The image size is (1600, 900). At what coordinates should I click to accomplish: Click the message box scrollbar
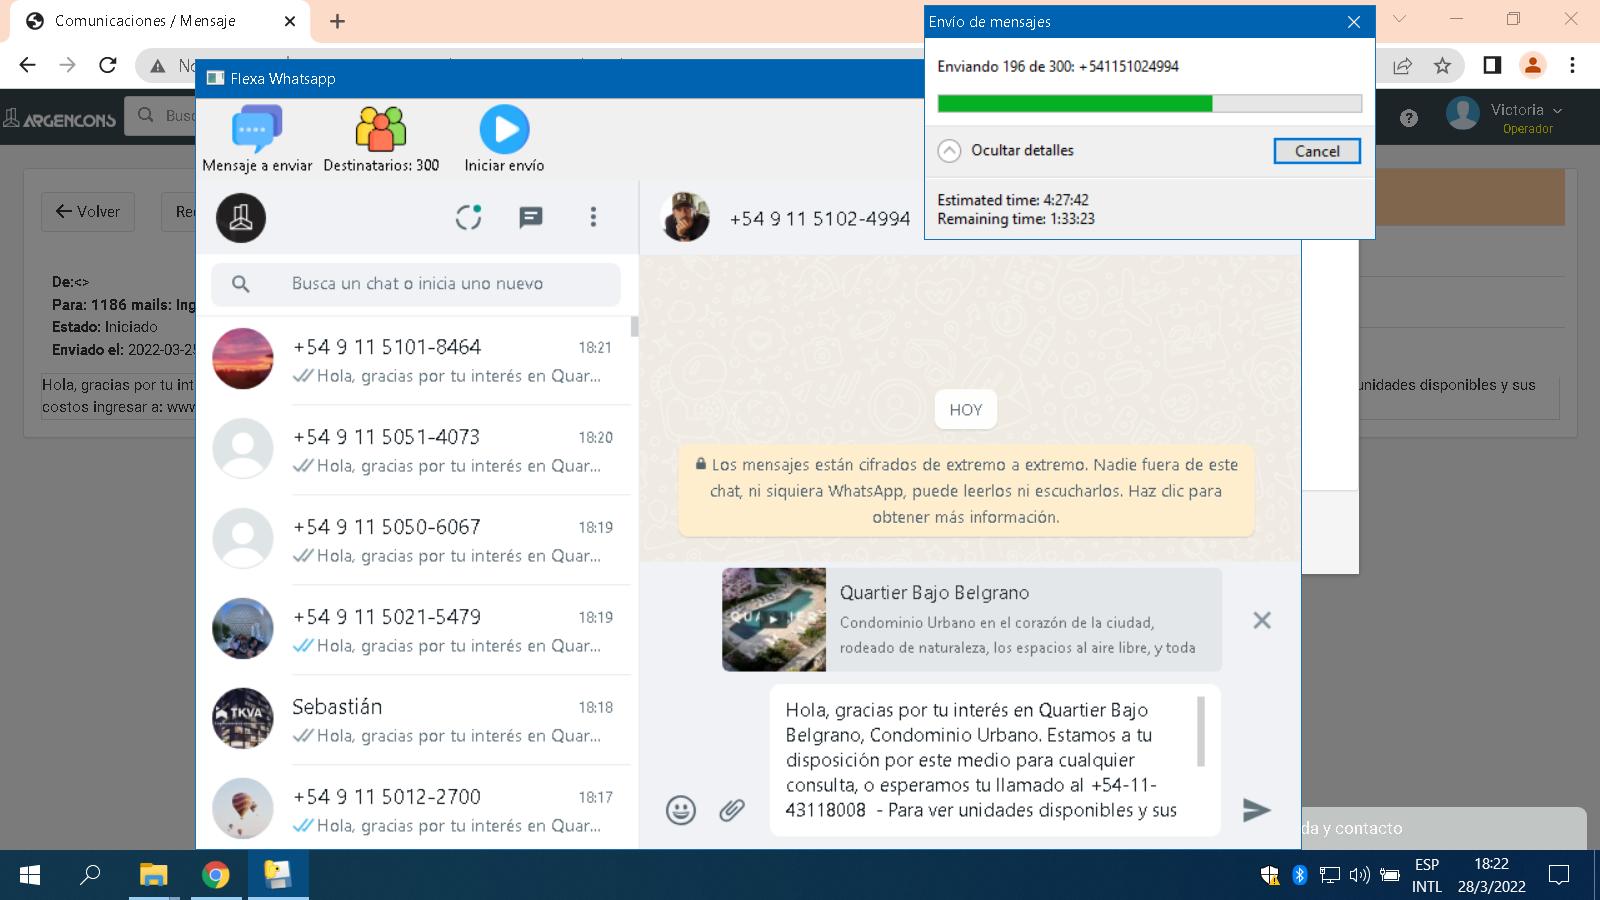(1201, 731)
